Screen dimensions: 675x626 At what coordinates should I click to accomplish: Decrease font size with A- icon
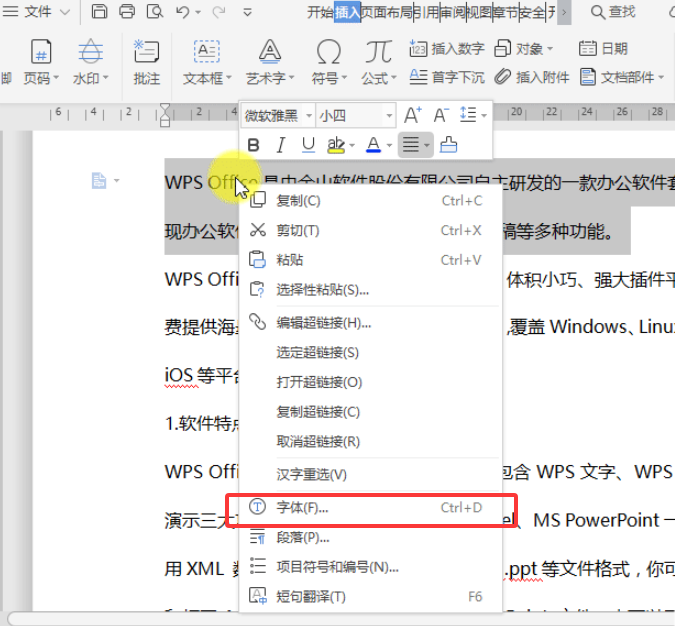pos(441,115)
